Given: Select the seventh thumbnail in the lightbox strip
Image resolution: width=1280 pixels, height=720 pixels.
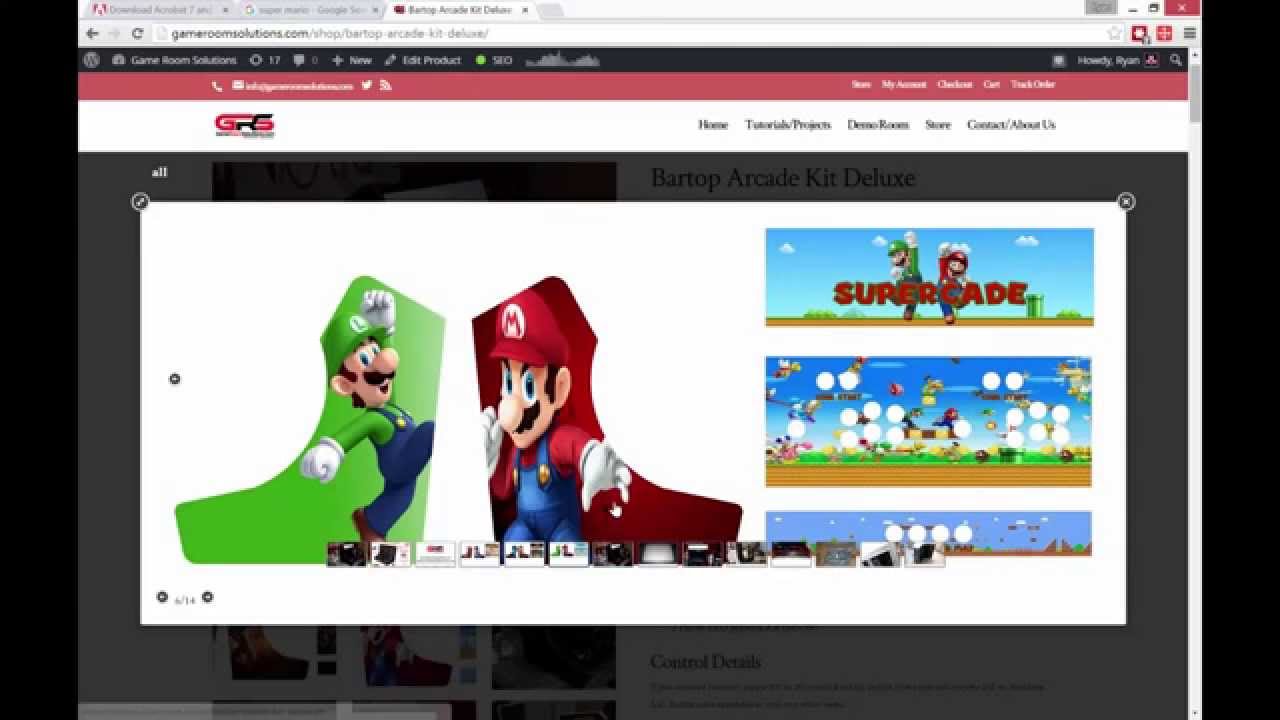Looking at the screenshot, I should (612, 554).
